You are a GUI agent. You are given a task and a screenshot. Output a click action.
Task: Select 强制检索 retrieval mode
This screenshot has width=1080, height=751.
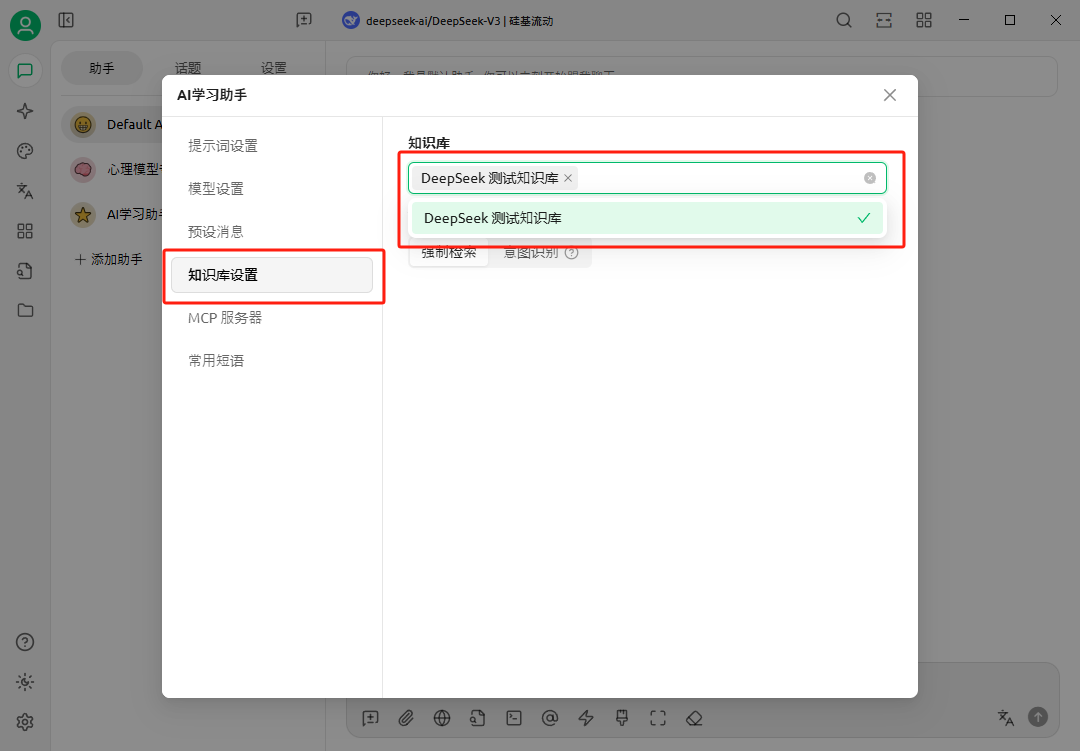(449, 253)
